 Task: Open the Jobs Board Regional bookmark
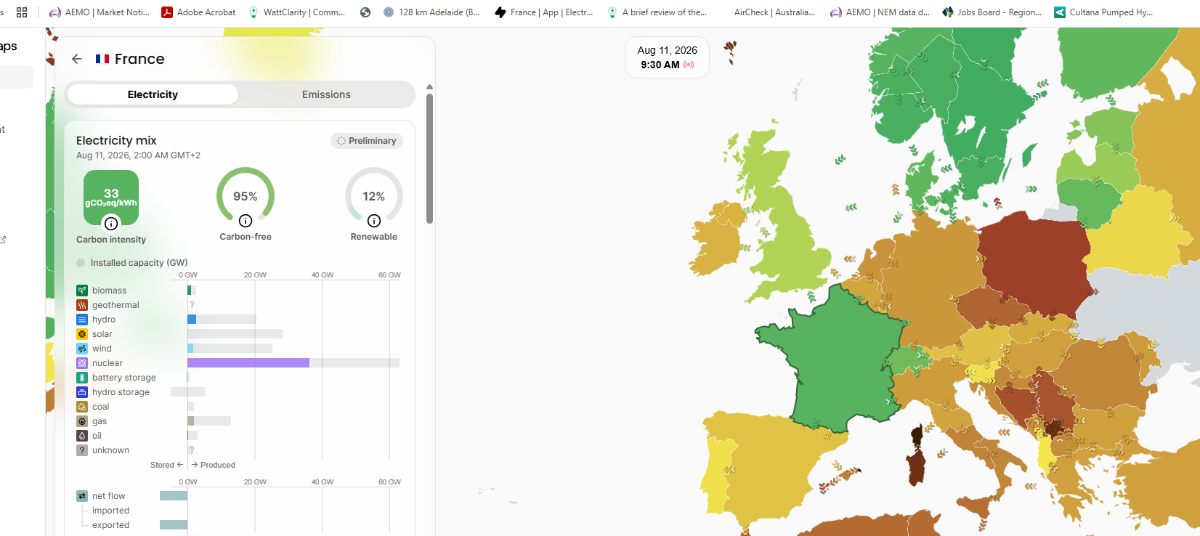point(992,12)
